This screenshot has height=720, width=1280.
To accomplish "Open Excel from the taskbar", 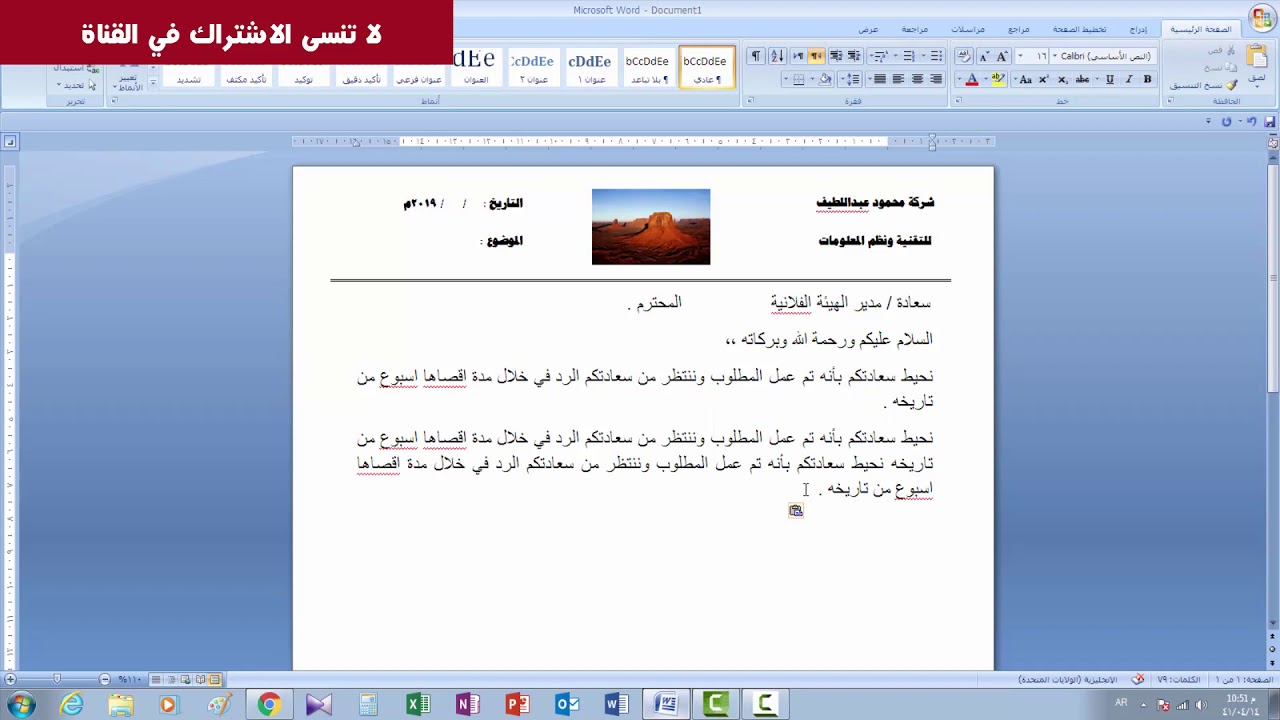I will [418, 705].
